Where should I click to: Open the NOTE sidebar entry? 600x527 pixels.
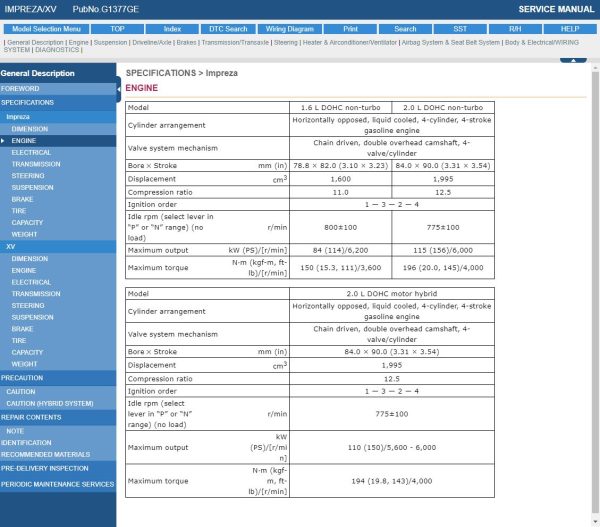point(58,431)
